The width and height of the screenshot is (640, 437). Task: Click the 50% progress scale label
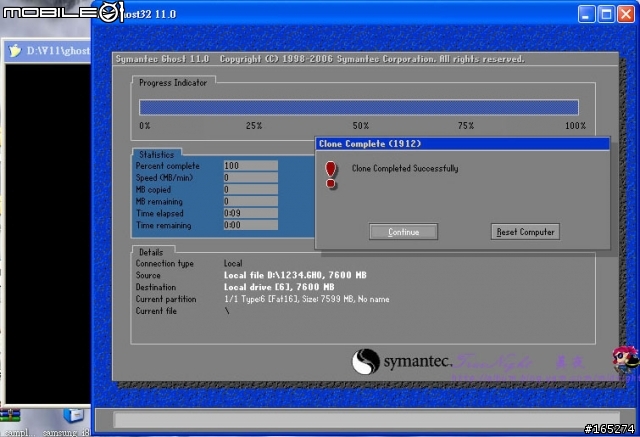(x=361, y=126)
